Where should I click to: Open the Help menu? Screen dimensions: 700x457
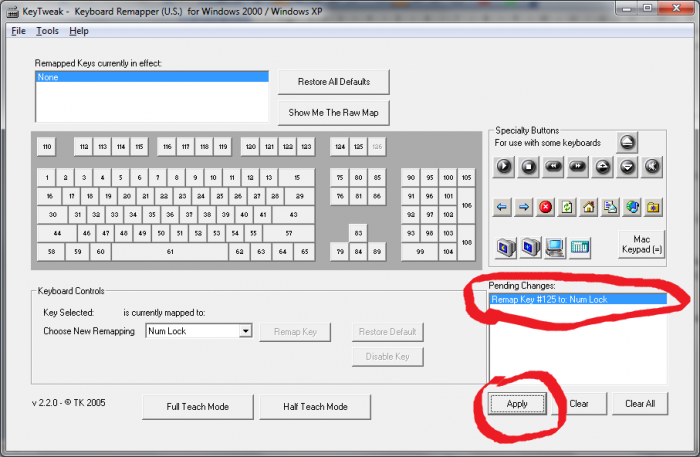click(x=79, y=31)
